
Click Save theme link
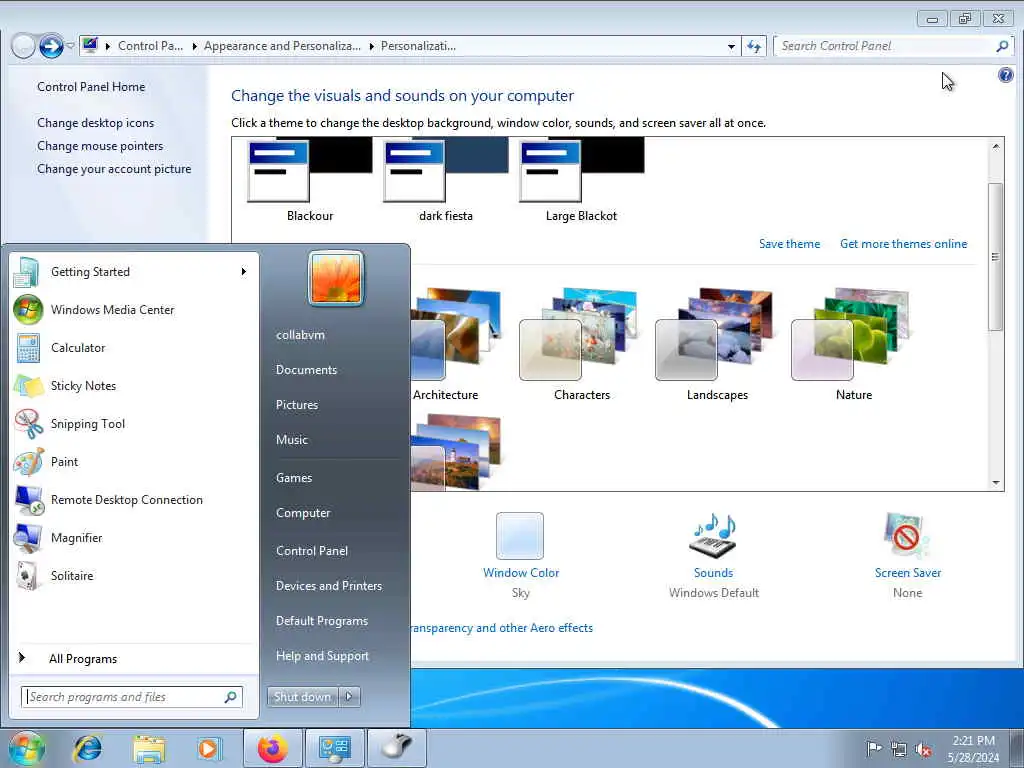click(789, 244)
